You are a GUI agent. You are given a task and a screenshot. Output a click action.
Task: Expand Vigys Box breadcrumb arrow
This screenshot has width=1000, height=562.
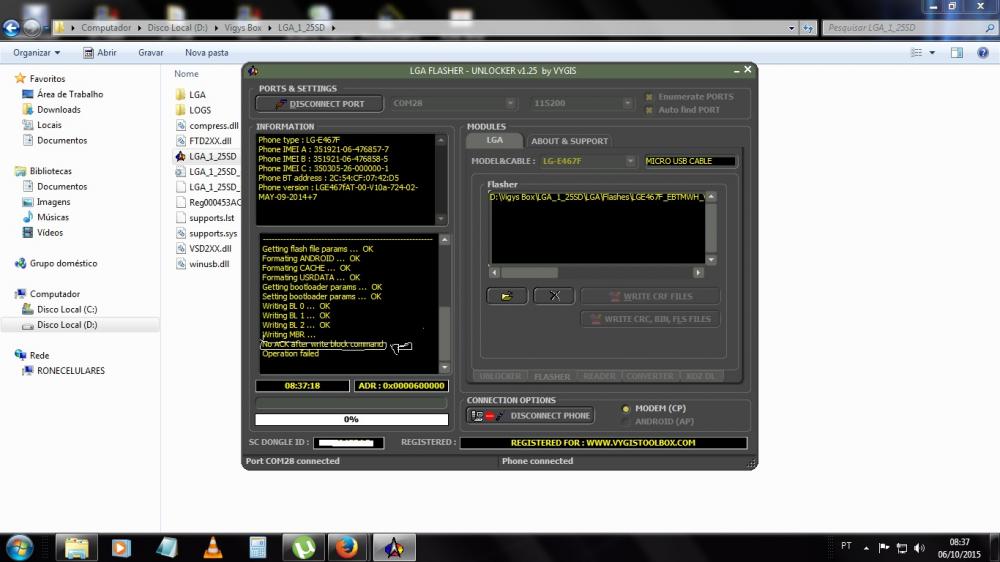[x=270, y=28]
